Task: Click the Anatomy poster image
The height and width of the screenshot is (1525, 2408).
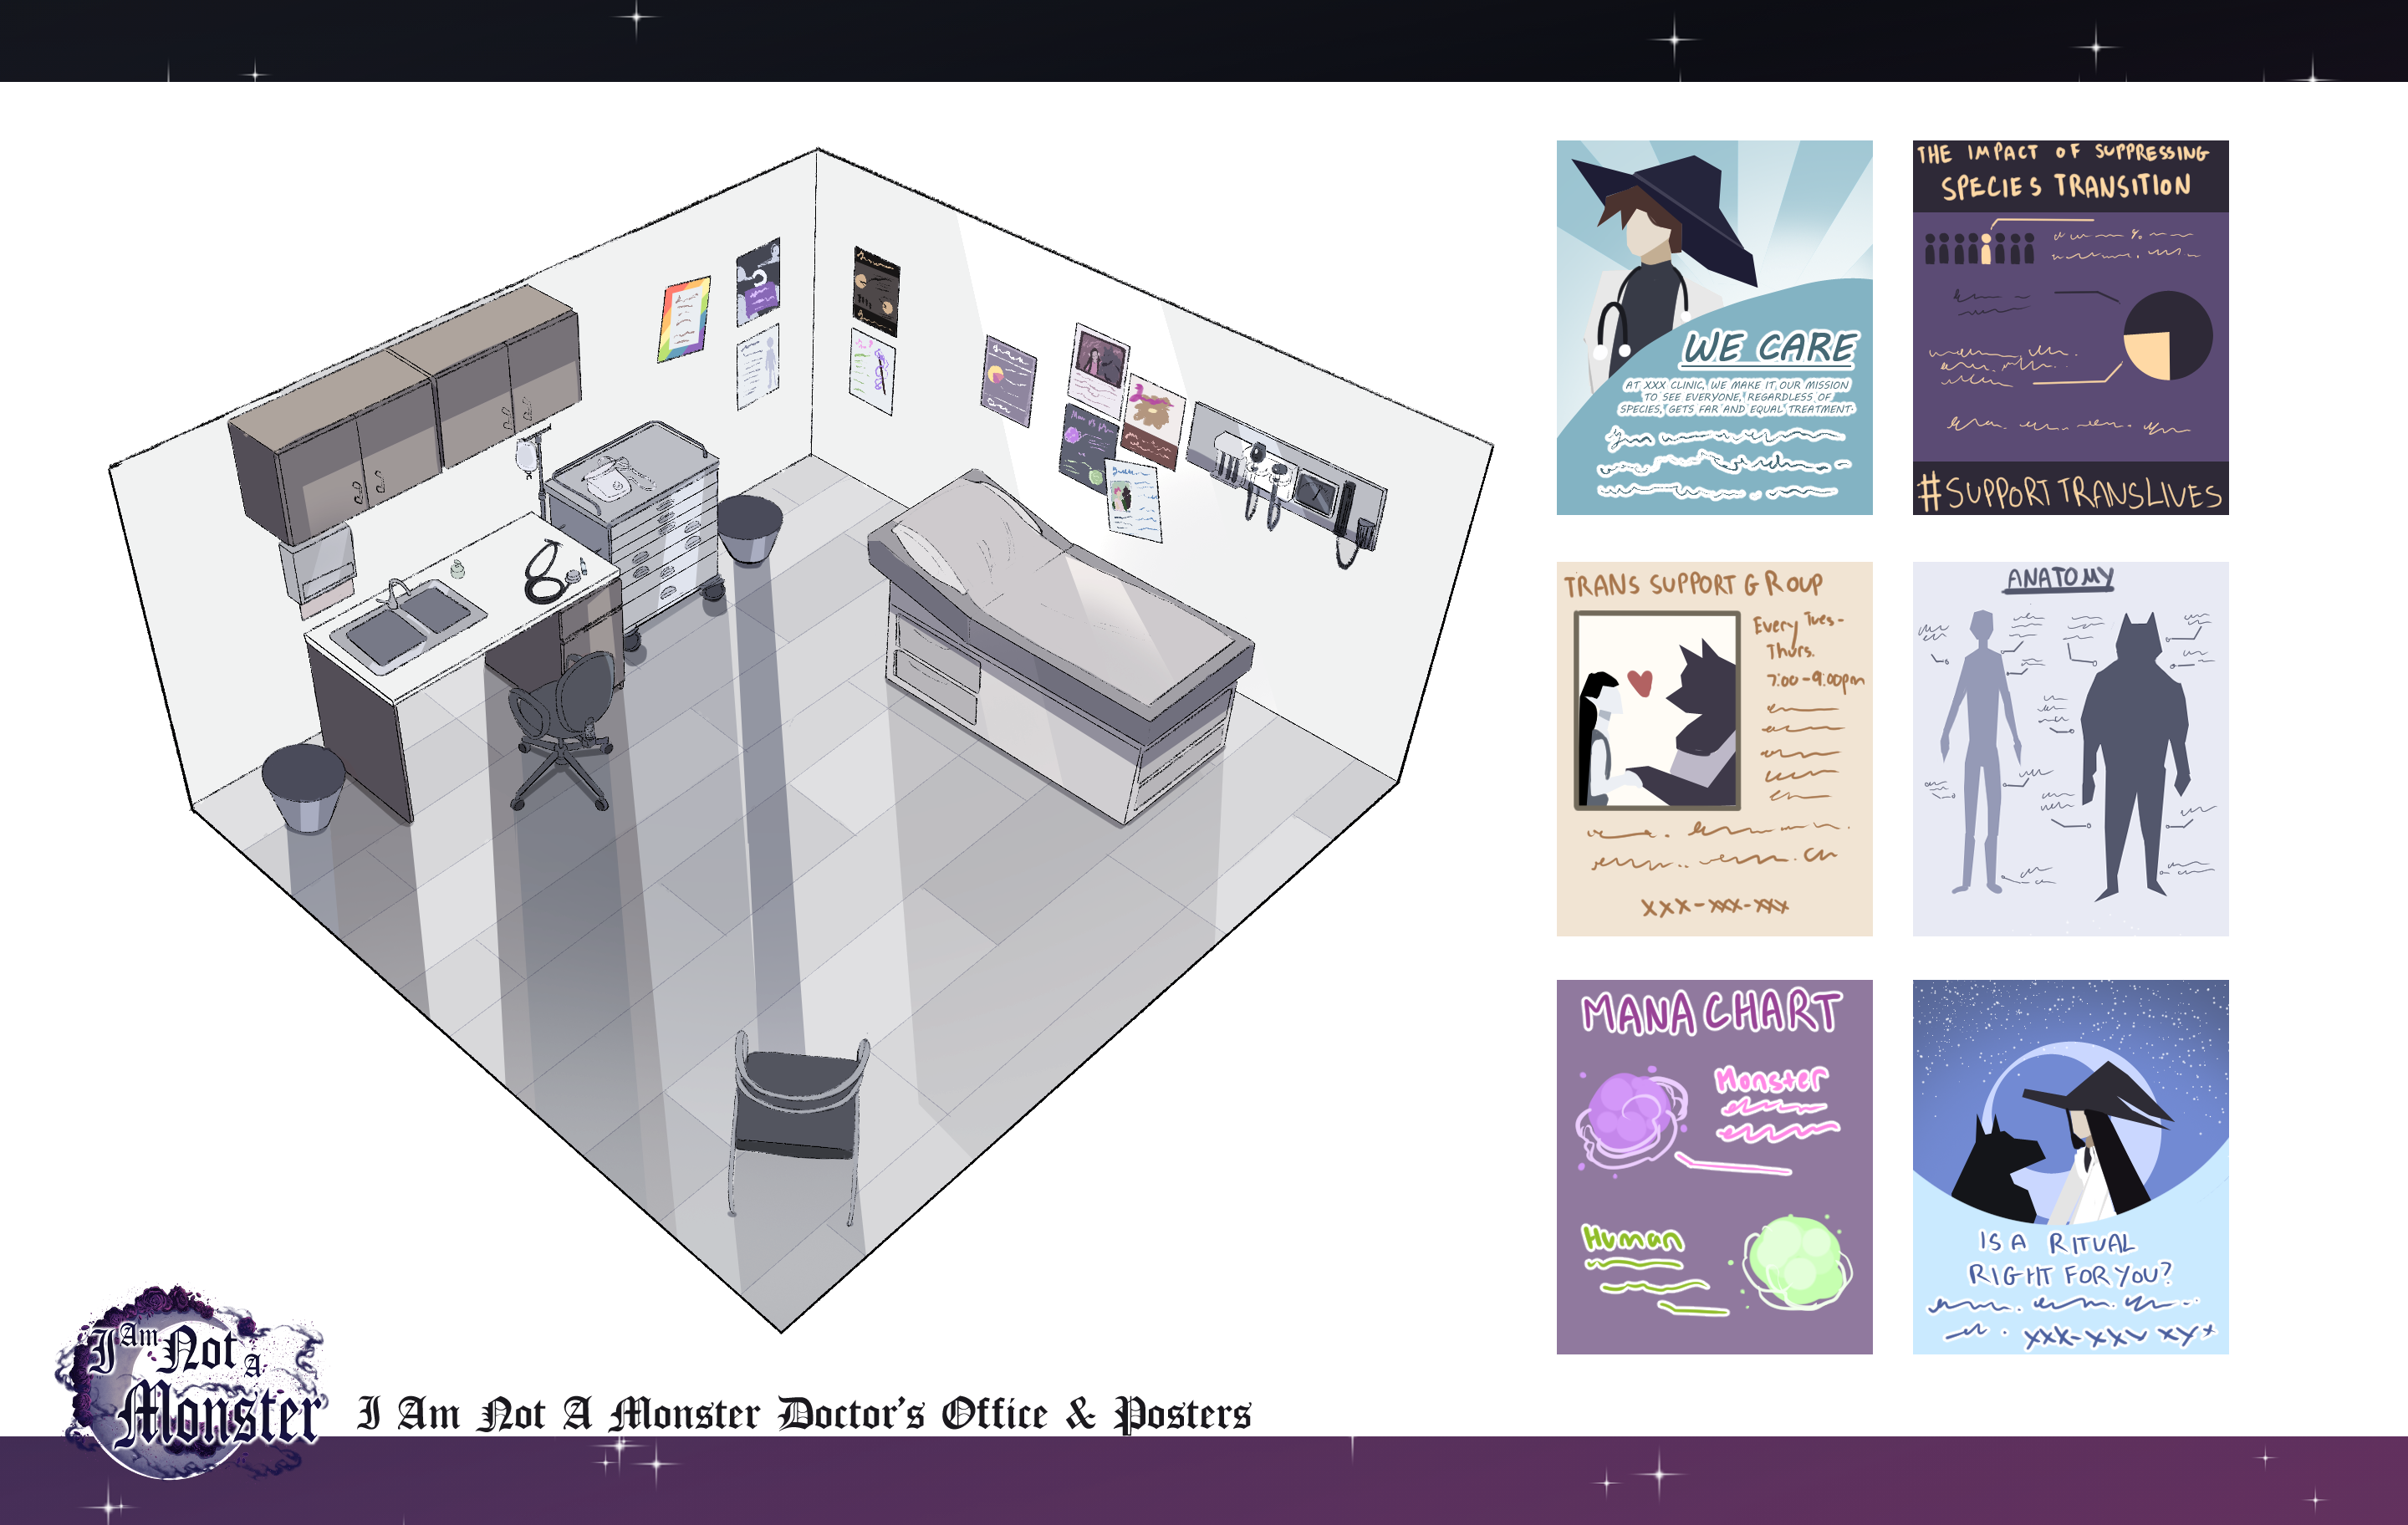Action: (x=2070, y=748)
